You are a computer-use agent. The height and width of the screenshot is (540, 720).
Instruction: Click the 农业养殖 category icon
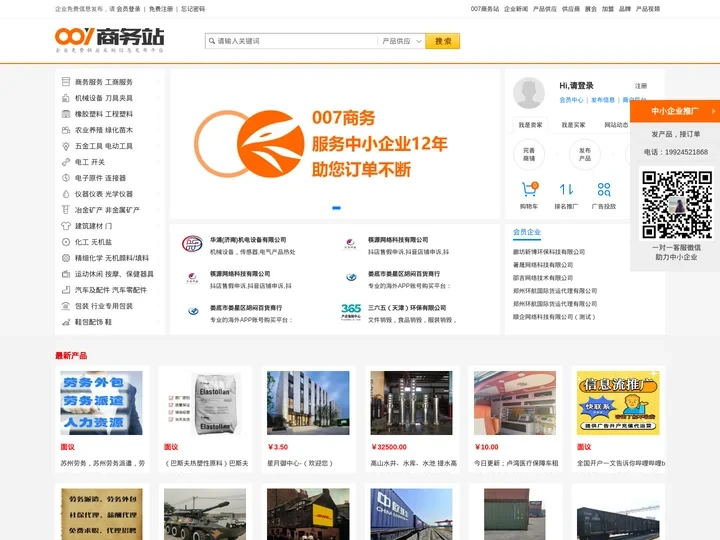pos(66,130)
